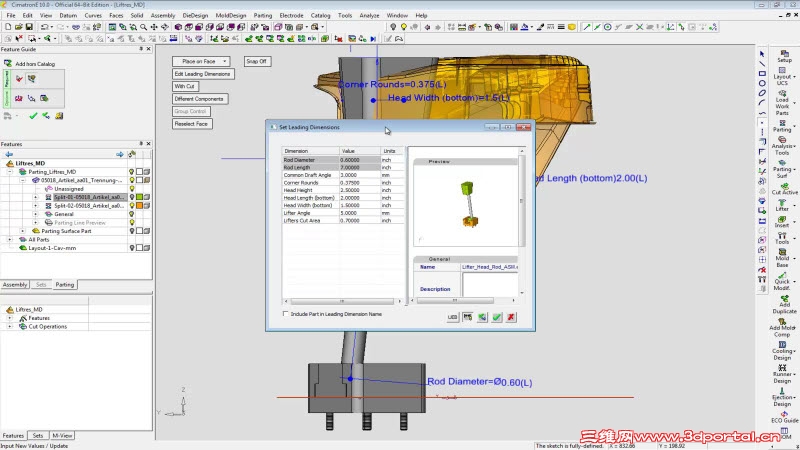The width and height of the screenshot is (800, 450).
Task: Click the Different Components button
Action: (199, 99)
